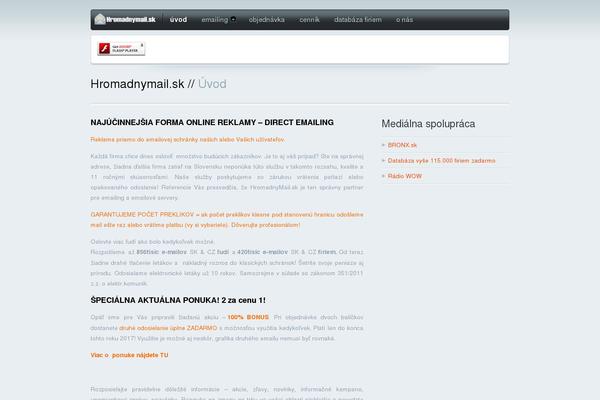
Task: Click the GARANTUJEME POČET PREKLIKOV paragraph
Action: (x=227, y=220)
